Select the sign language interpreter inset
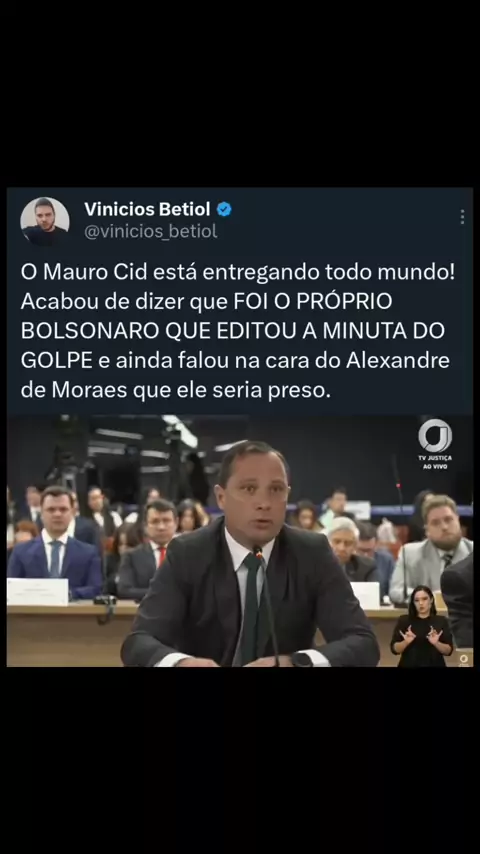Image resolution: width=480 pixels, height=854 pixels. (422, 626)
